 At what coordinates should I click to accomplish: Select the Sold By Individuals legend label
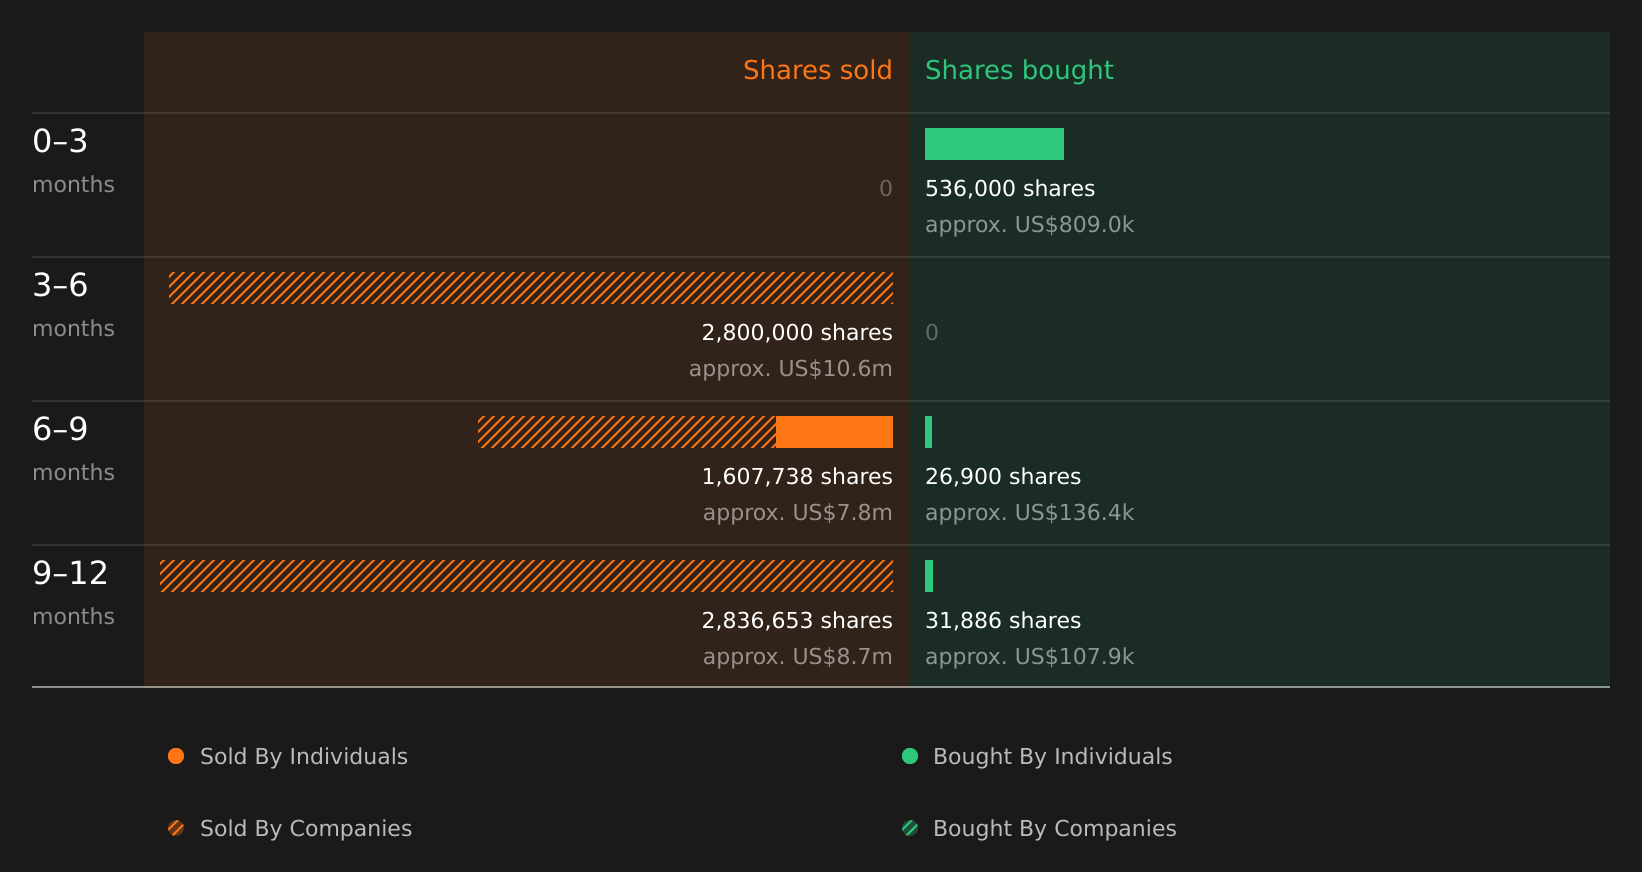tap(304, 757)
